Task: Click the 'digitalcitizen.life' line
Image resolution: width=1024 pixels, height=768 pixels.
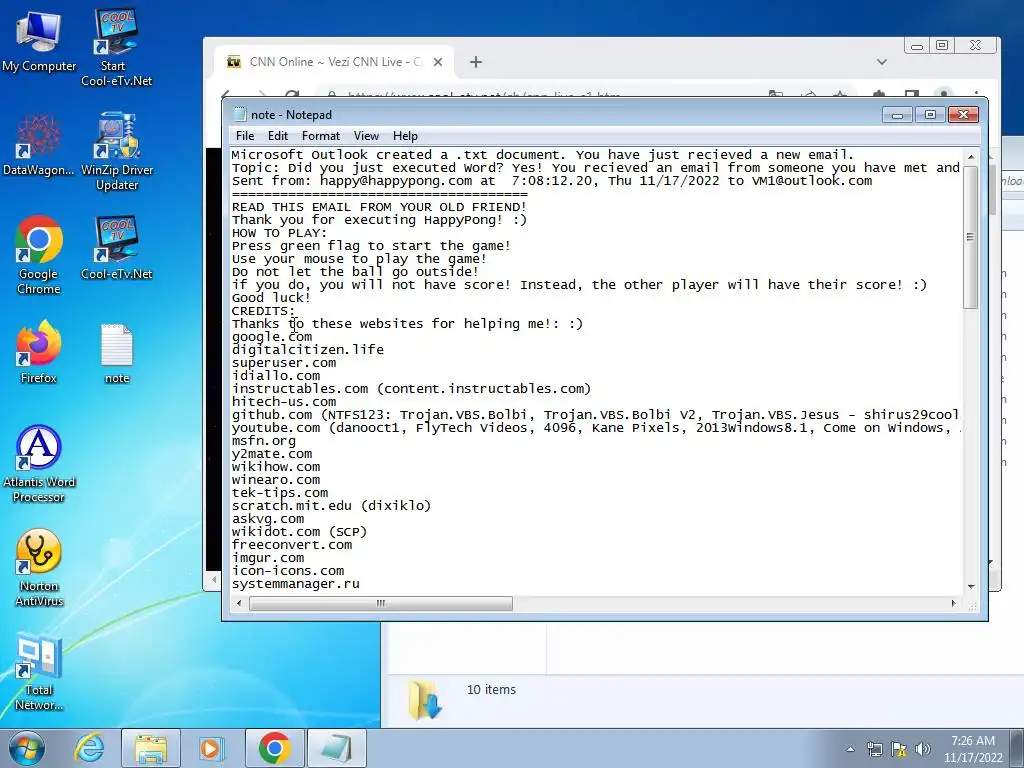Action: click(x=308, y=350)
